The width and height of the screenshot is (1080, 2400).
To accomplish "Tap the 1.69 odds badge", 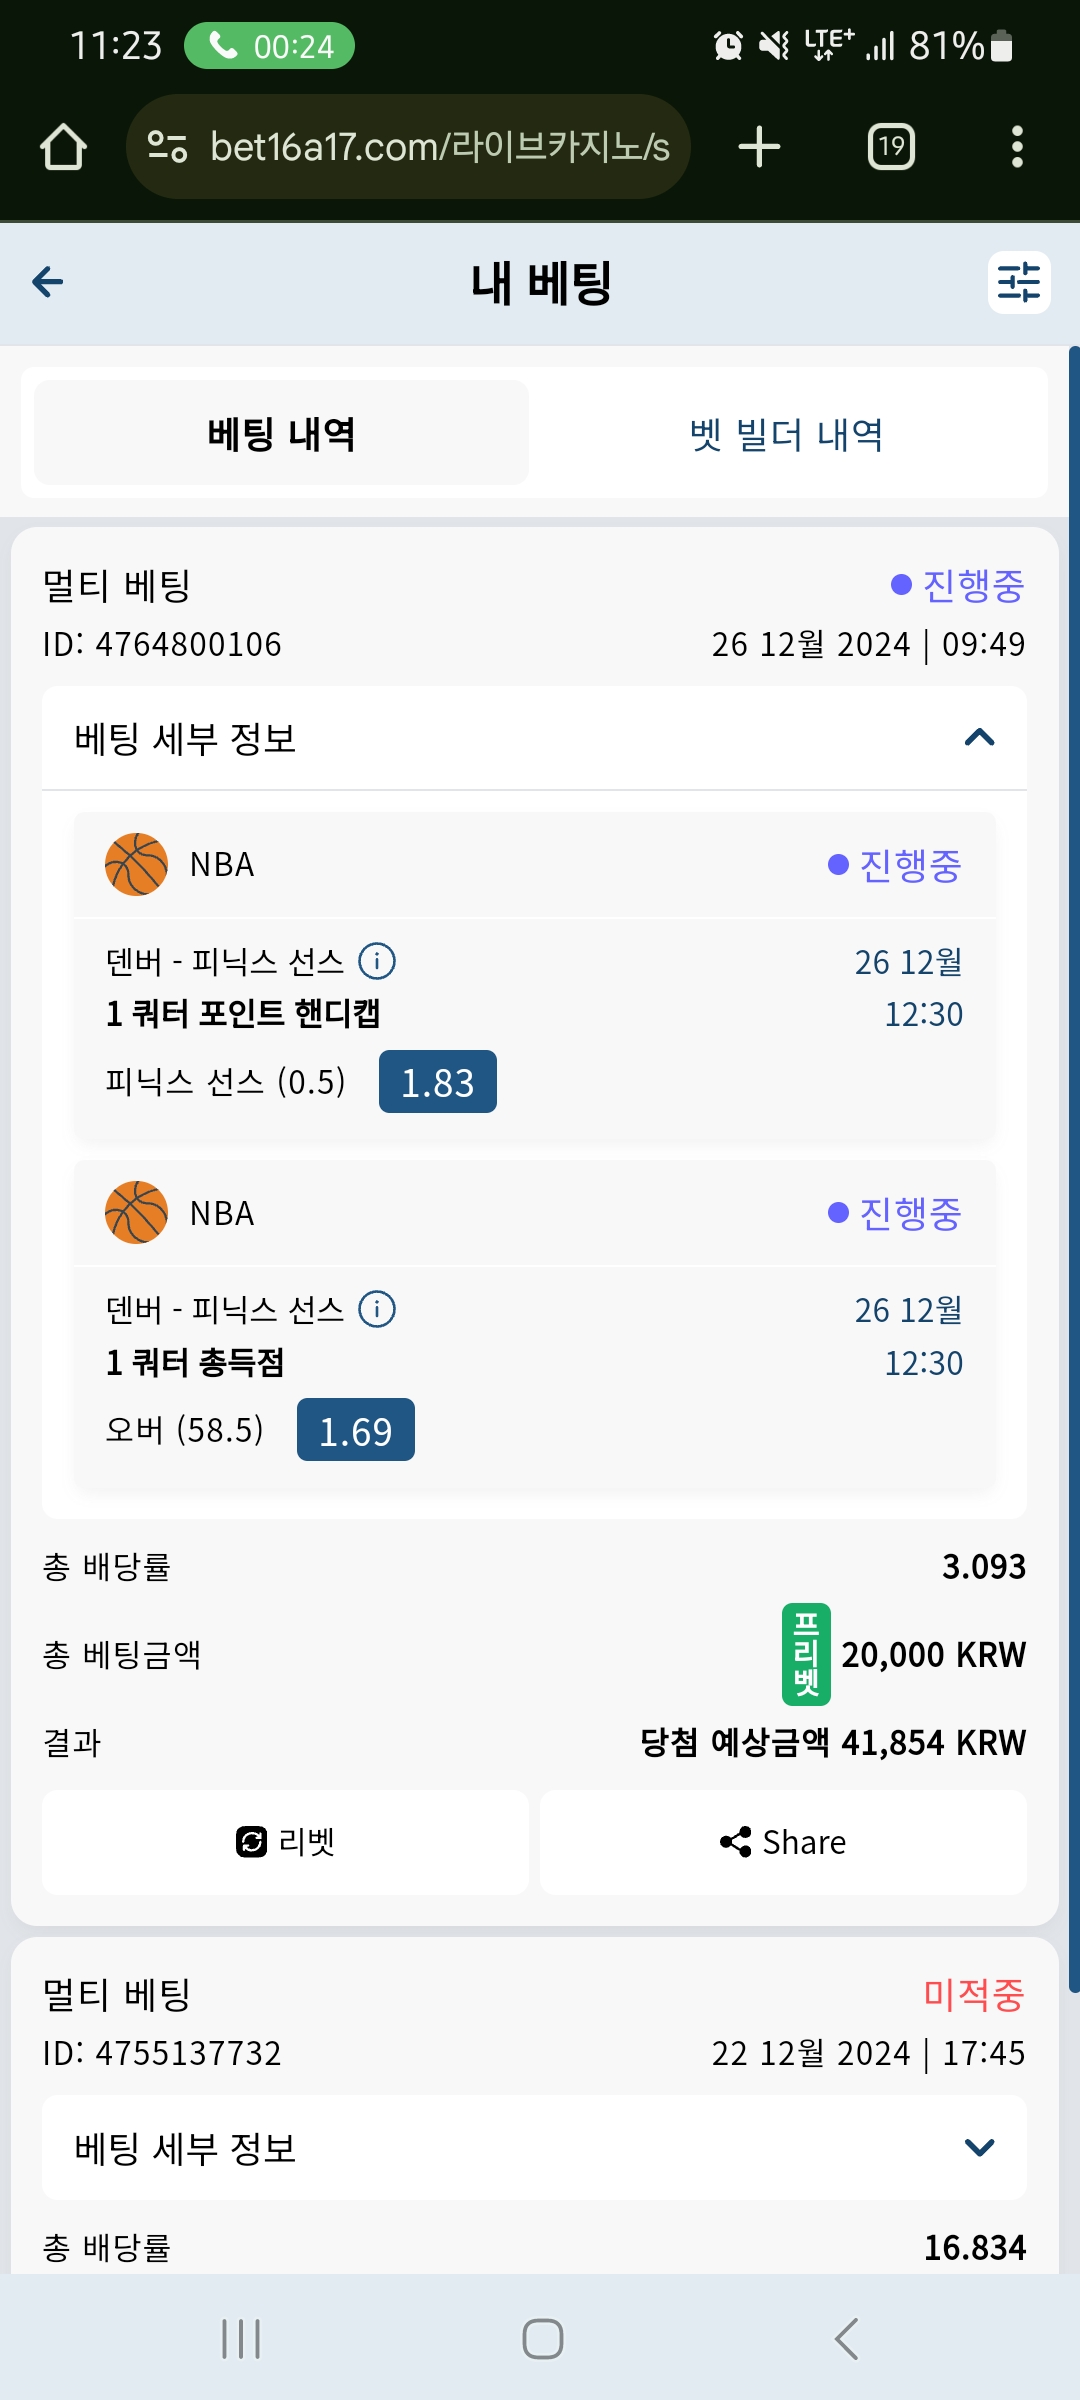I will tap(356, 1430).
